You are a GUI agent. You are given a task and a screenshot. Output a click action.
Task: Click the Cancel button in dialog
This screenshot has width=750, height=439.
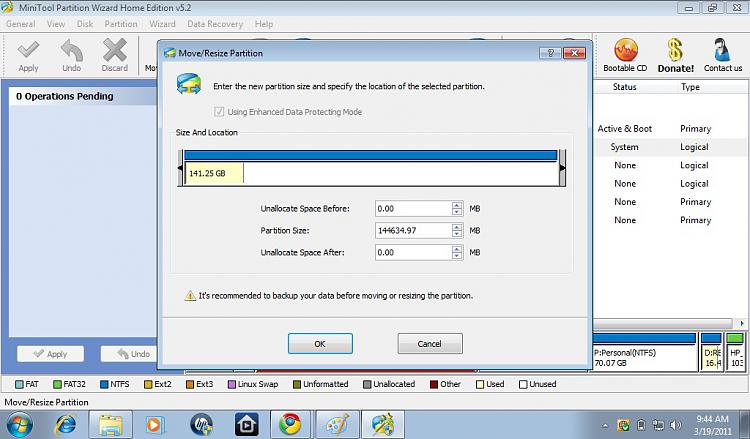pyautogui.click(x=430, y=344)
